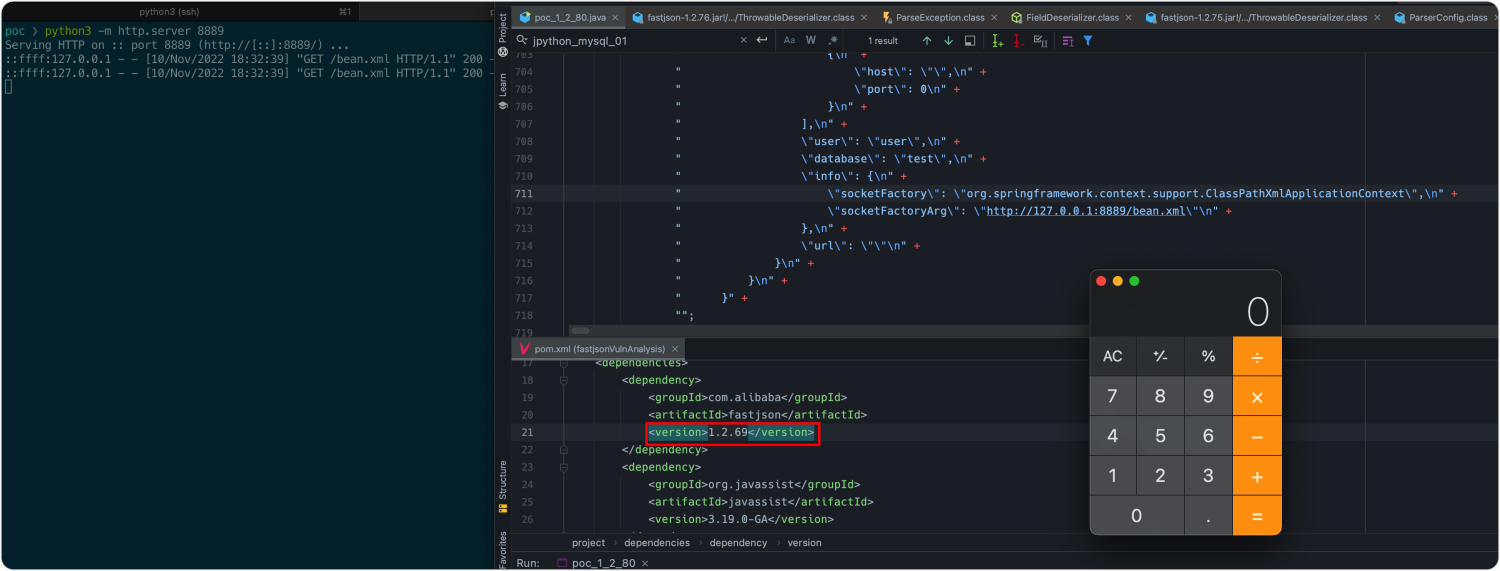This screenshot has width=1500, height=571.
Task: Click 'dependencies' in XML breadcrumb
Action: pos(657,542)
